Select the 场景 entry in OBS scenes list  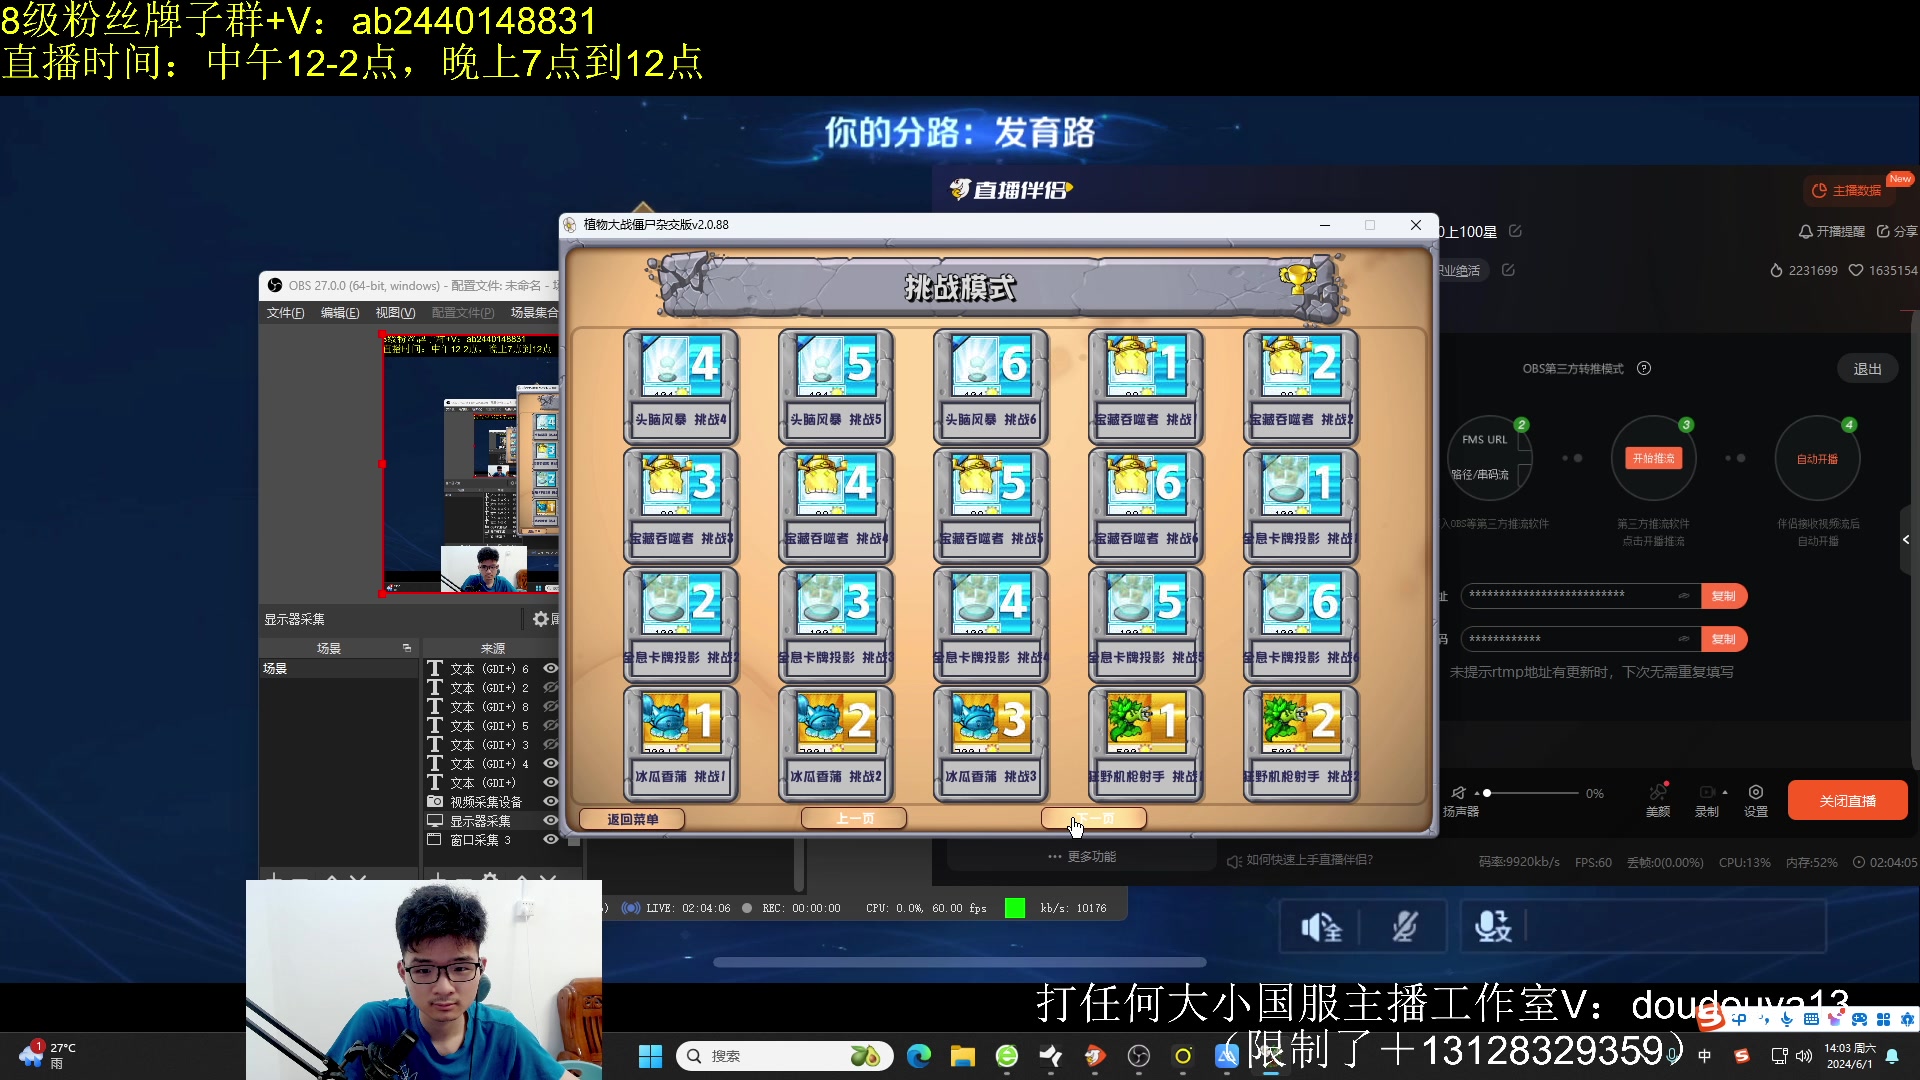coord(339,668)
